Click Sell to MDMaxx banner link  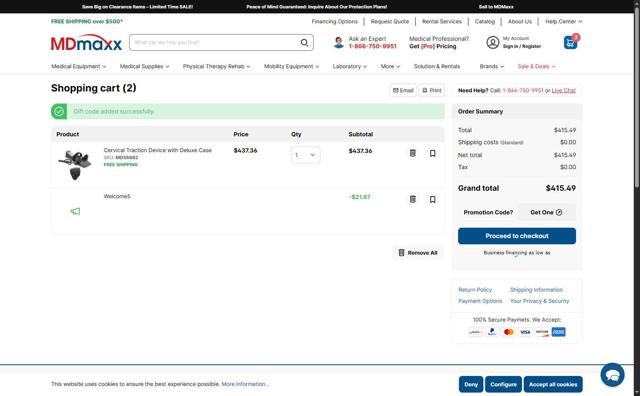point(496,7)
